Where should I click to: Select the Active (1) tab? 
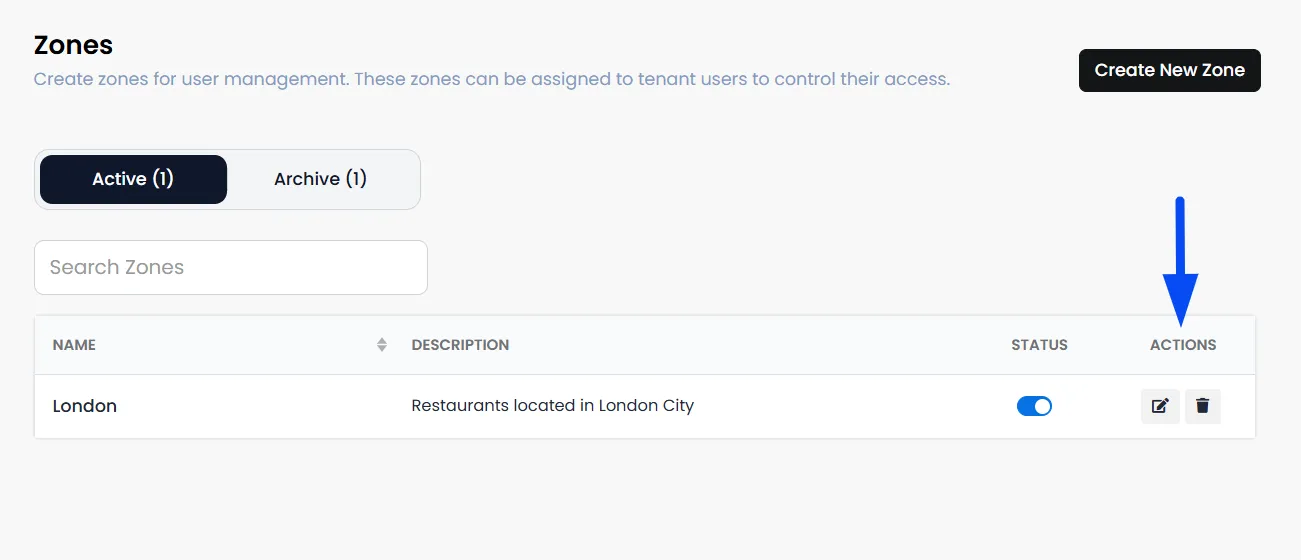pos(133,179)
